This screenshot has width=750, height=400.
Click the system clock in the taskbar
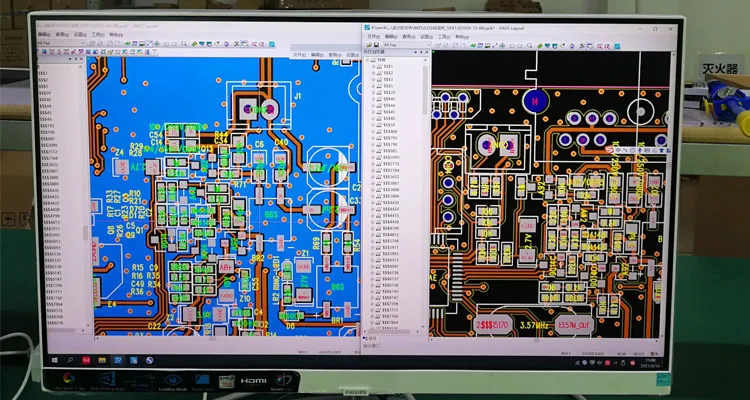tap(647, 358)
